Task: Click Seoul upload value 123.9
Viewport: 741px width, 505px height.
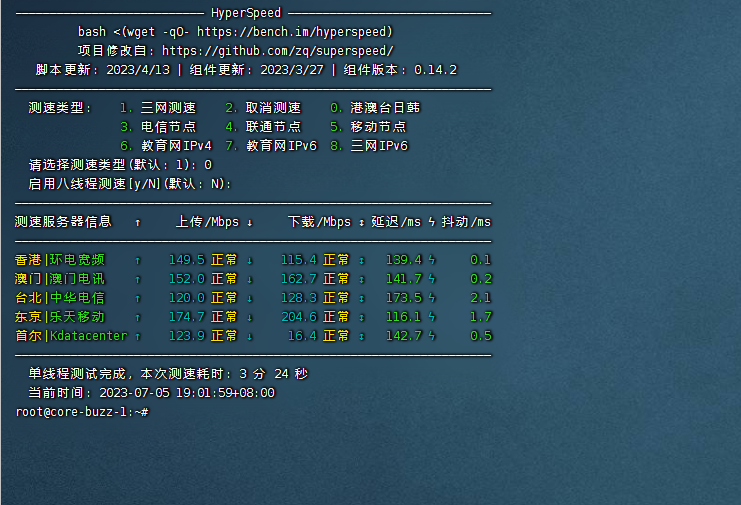Action: (187, 335)
